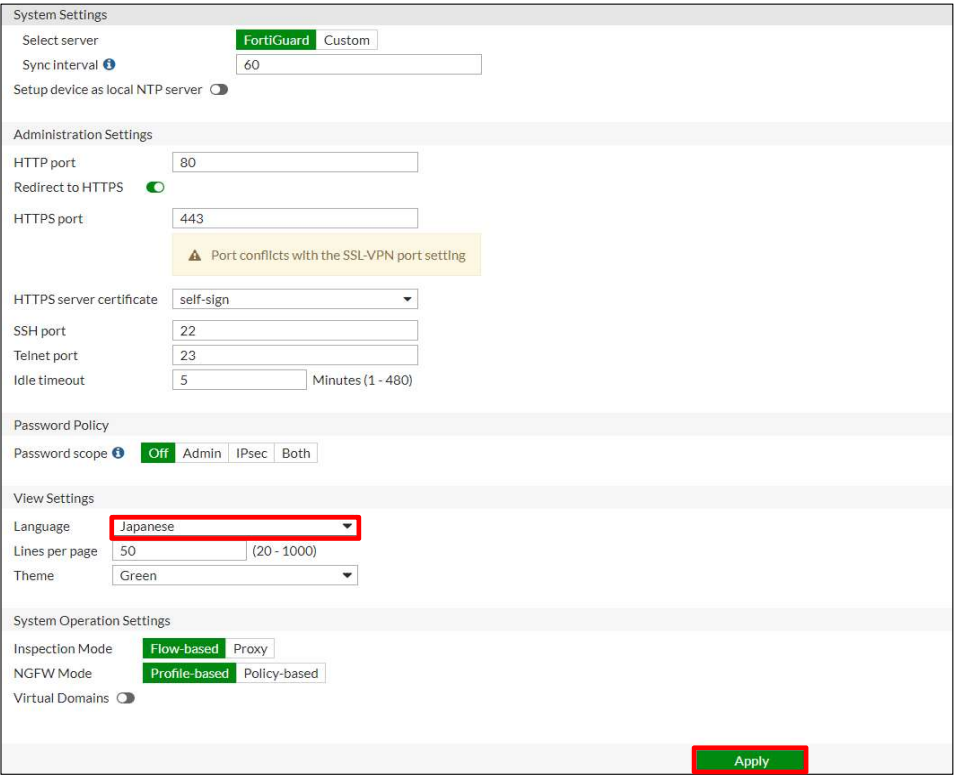The image size is (957, 777).
Task: Choose Proxy Inspection Mode
Action: pos(250,649)
